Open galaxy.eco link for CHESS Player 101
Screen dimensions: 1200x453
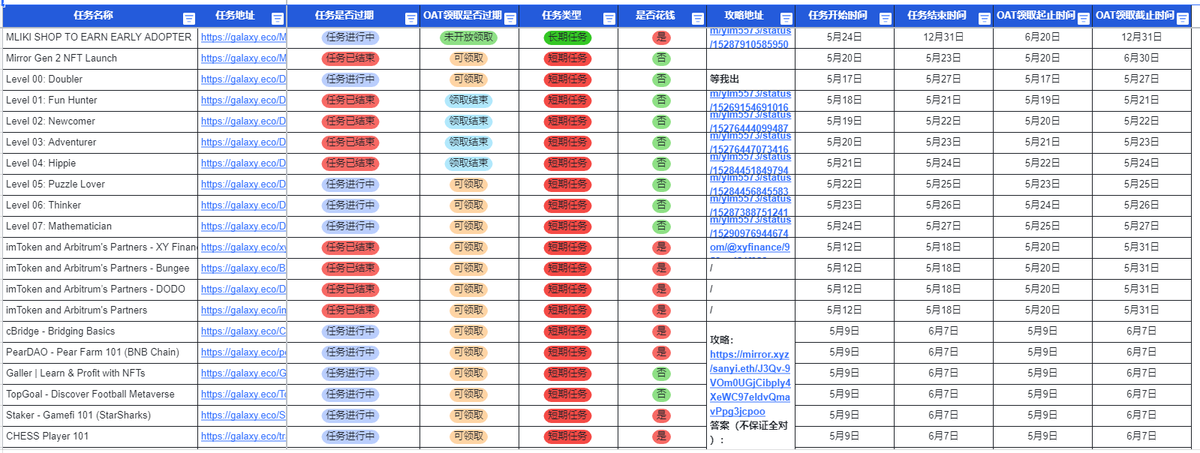243,436
